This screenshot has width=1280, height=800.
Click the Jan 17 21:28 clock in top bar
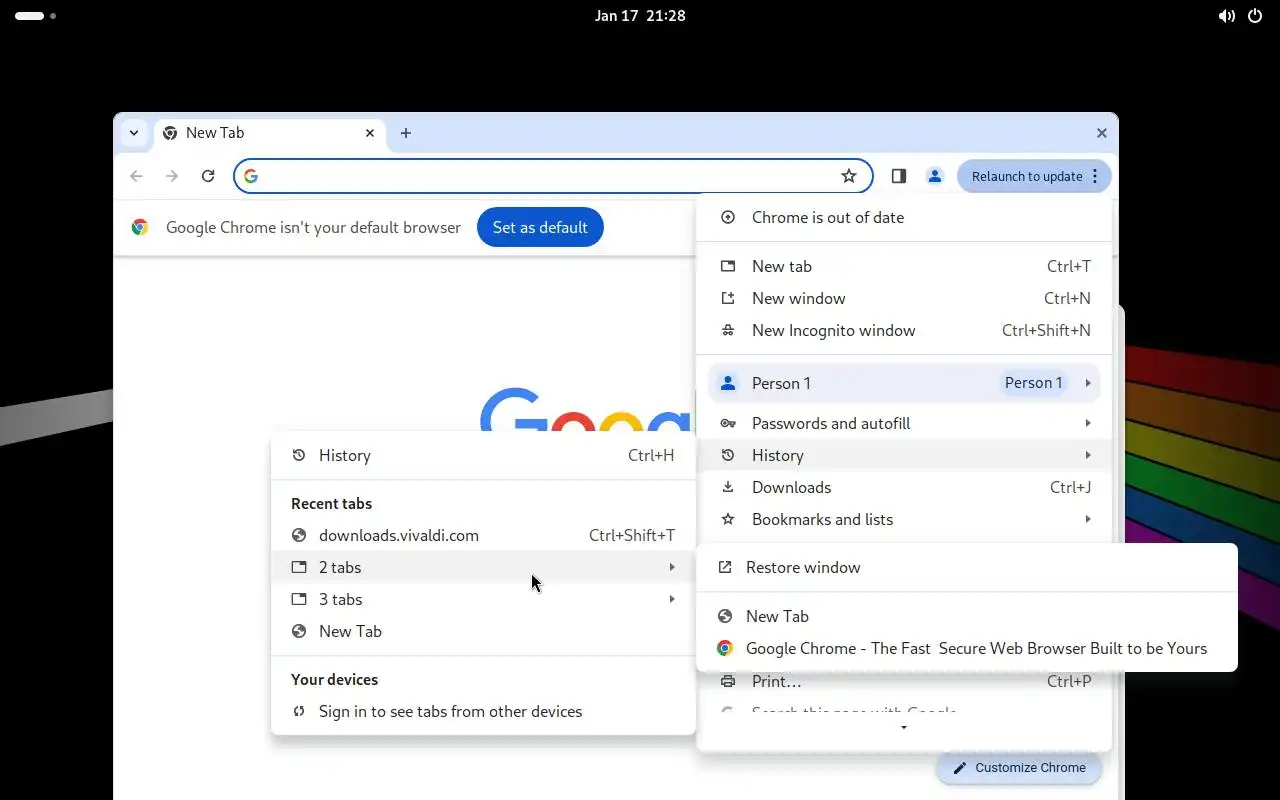tap(640, 16)
